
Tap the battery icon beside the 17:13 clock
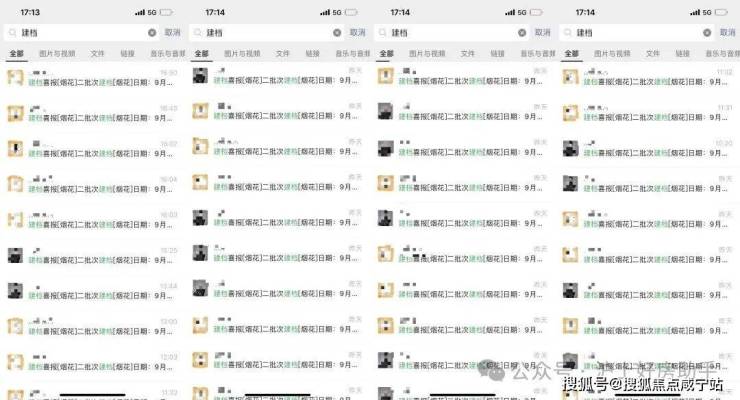tap(166, 12)
